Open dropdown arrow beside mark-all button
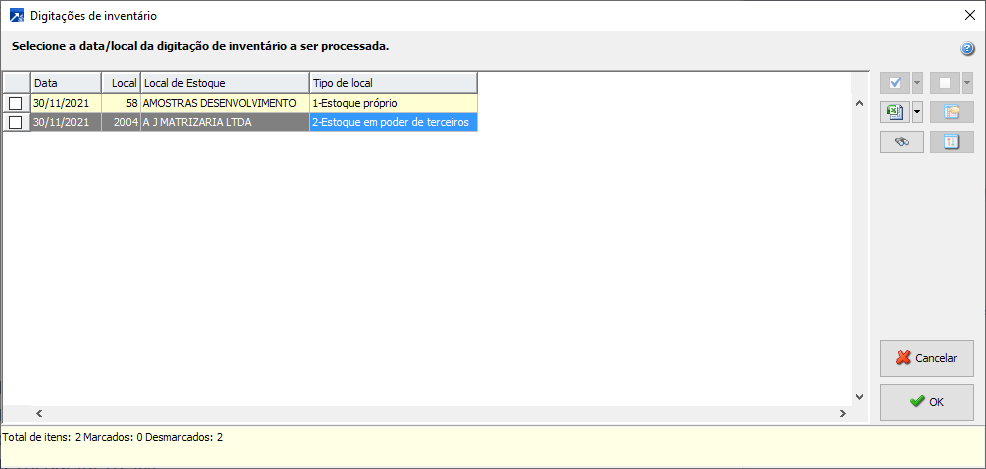986x469 pixels. (x=917, y=82)
